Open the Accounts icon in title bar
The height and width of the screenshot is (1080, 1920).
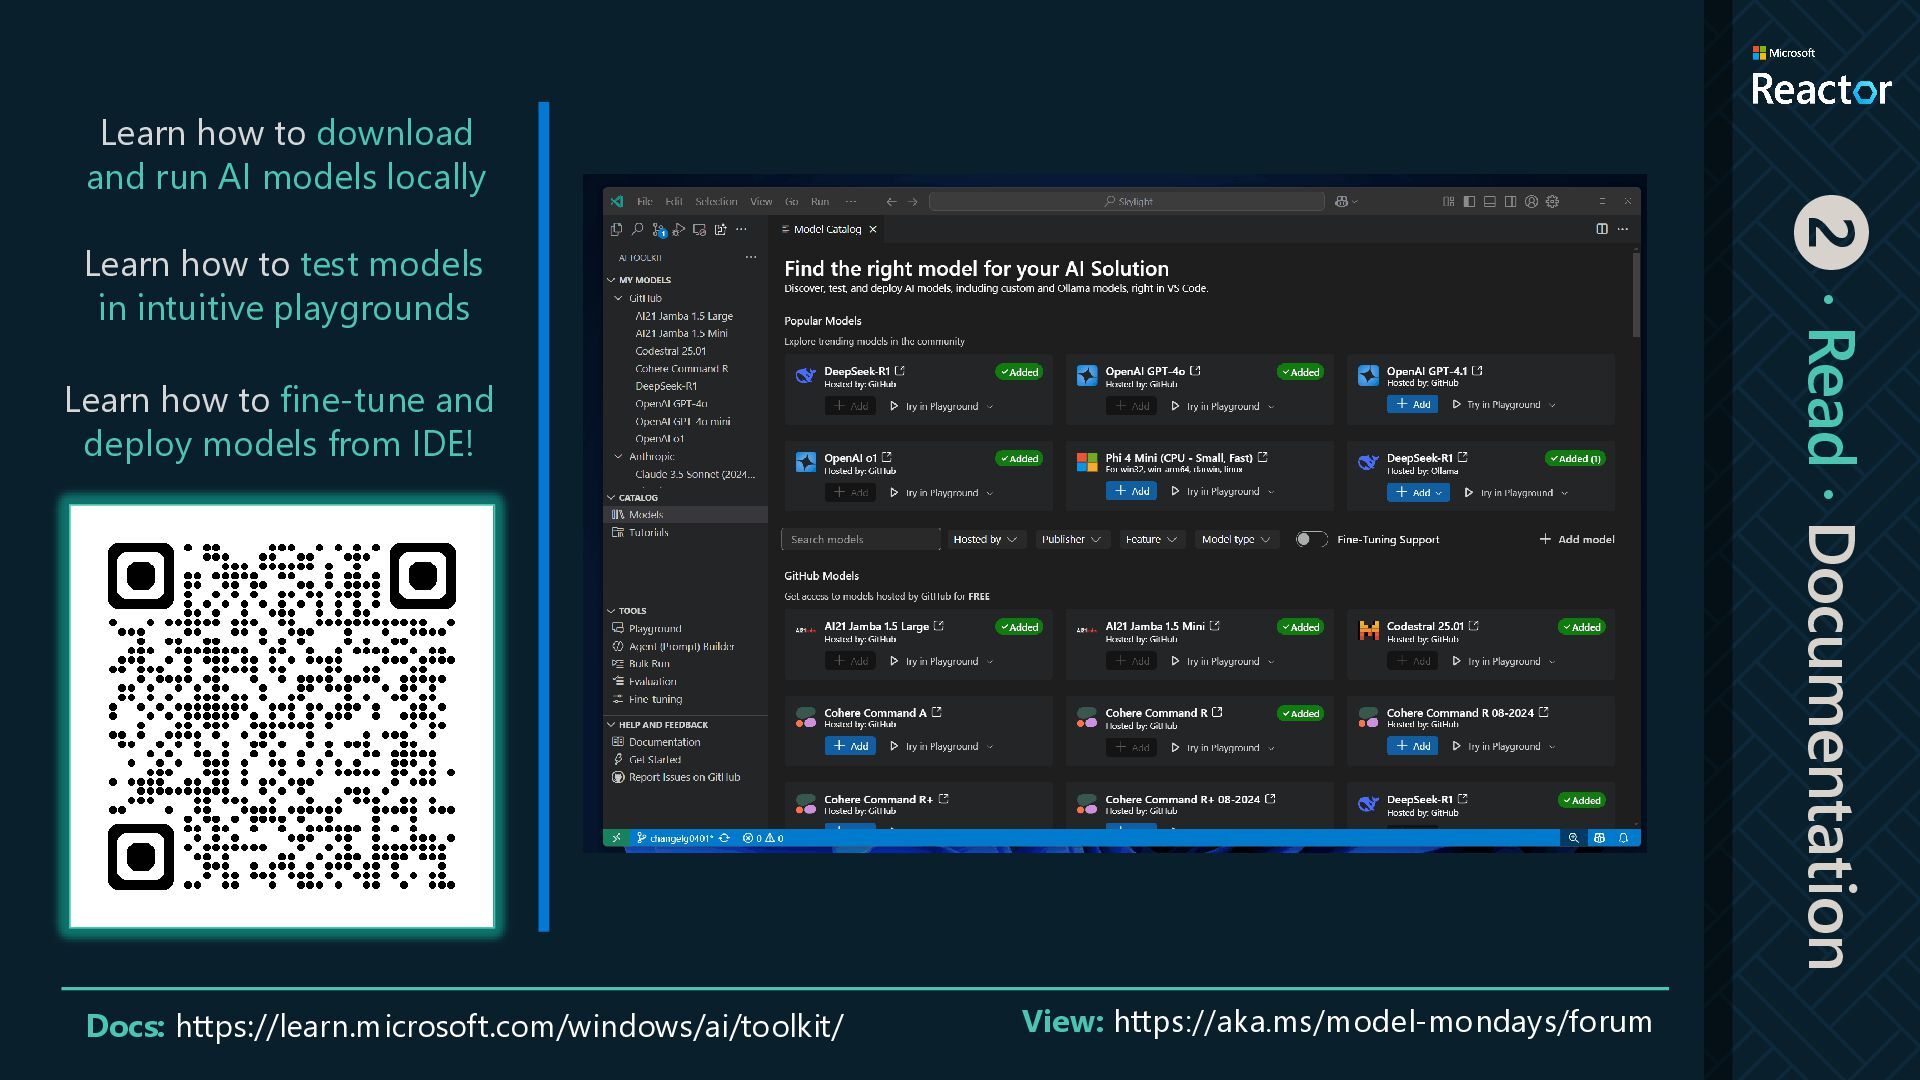click(1531, 201)
